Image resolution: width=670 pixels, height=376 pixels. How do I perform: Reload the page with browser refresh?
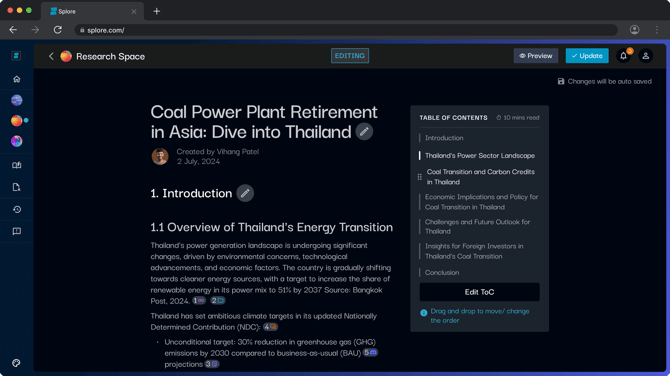pos(58,30)
